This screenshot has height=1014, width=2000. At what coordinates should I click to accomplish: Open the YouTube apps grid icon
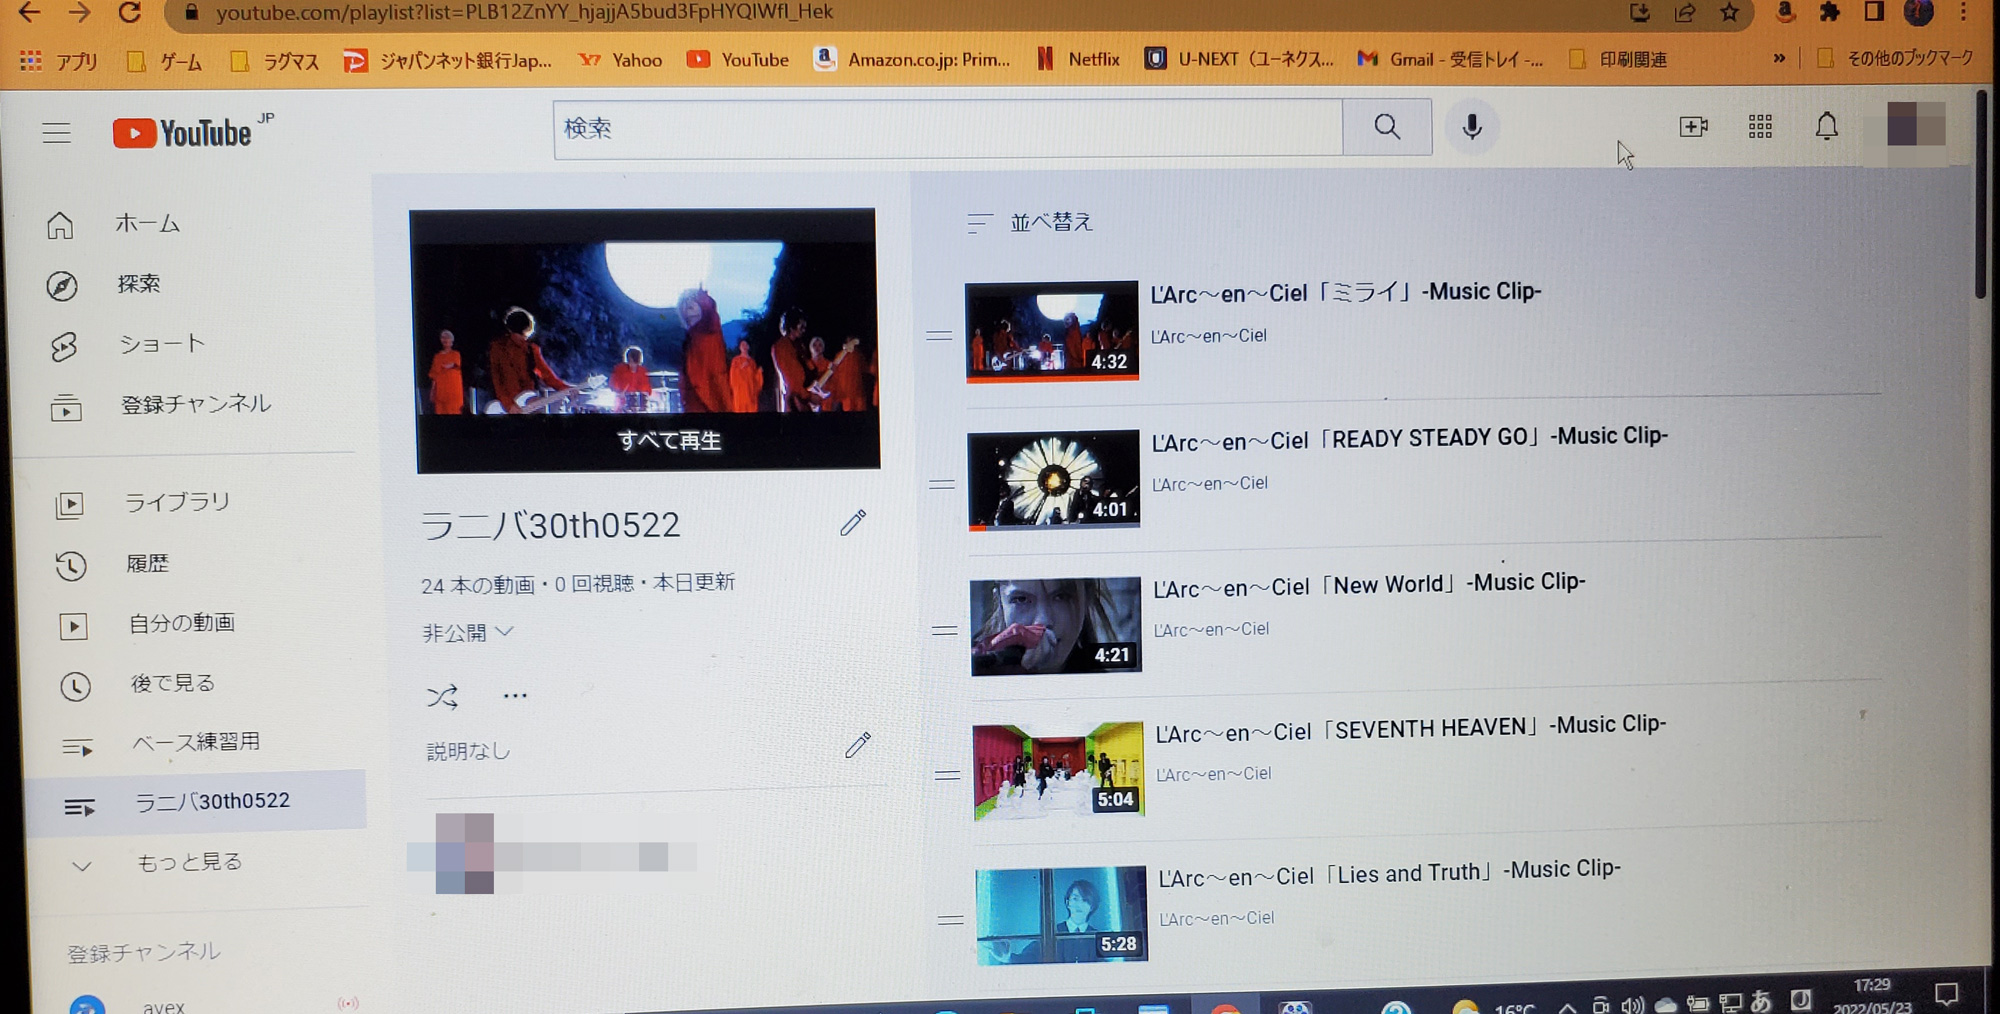(1760, 127)
